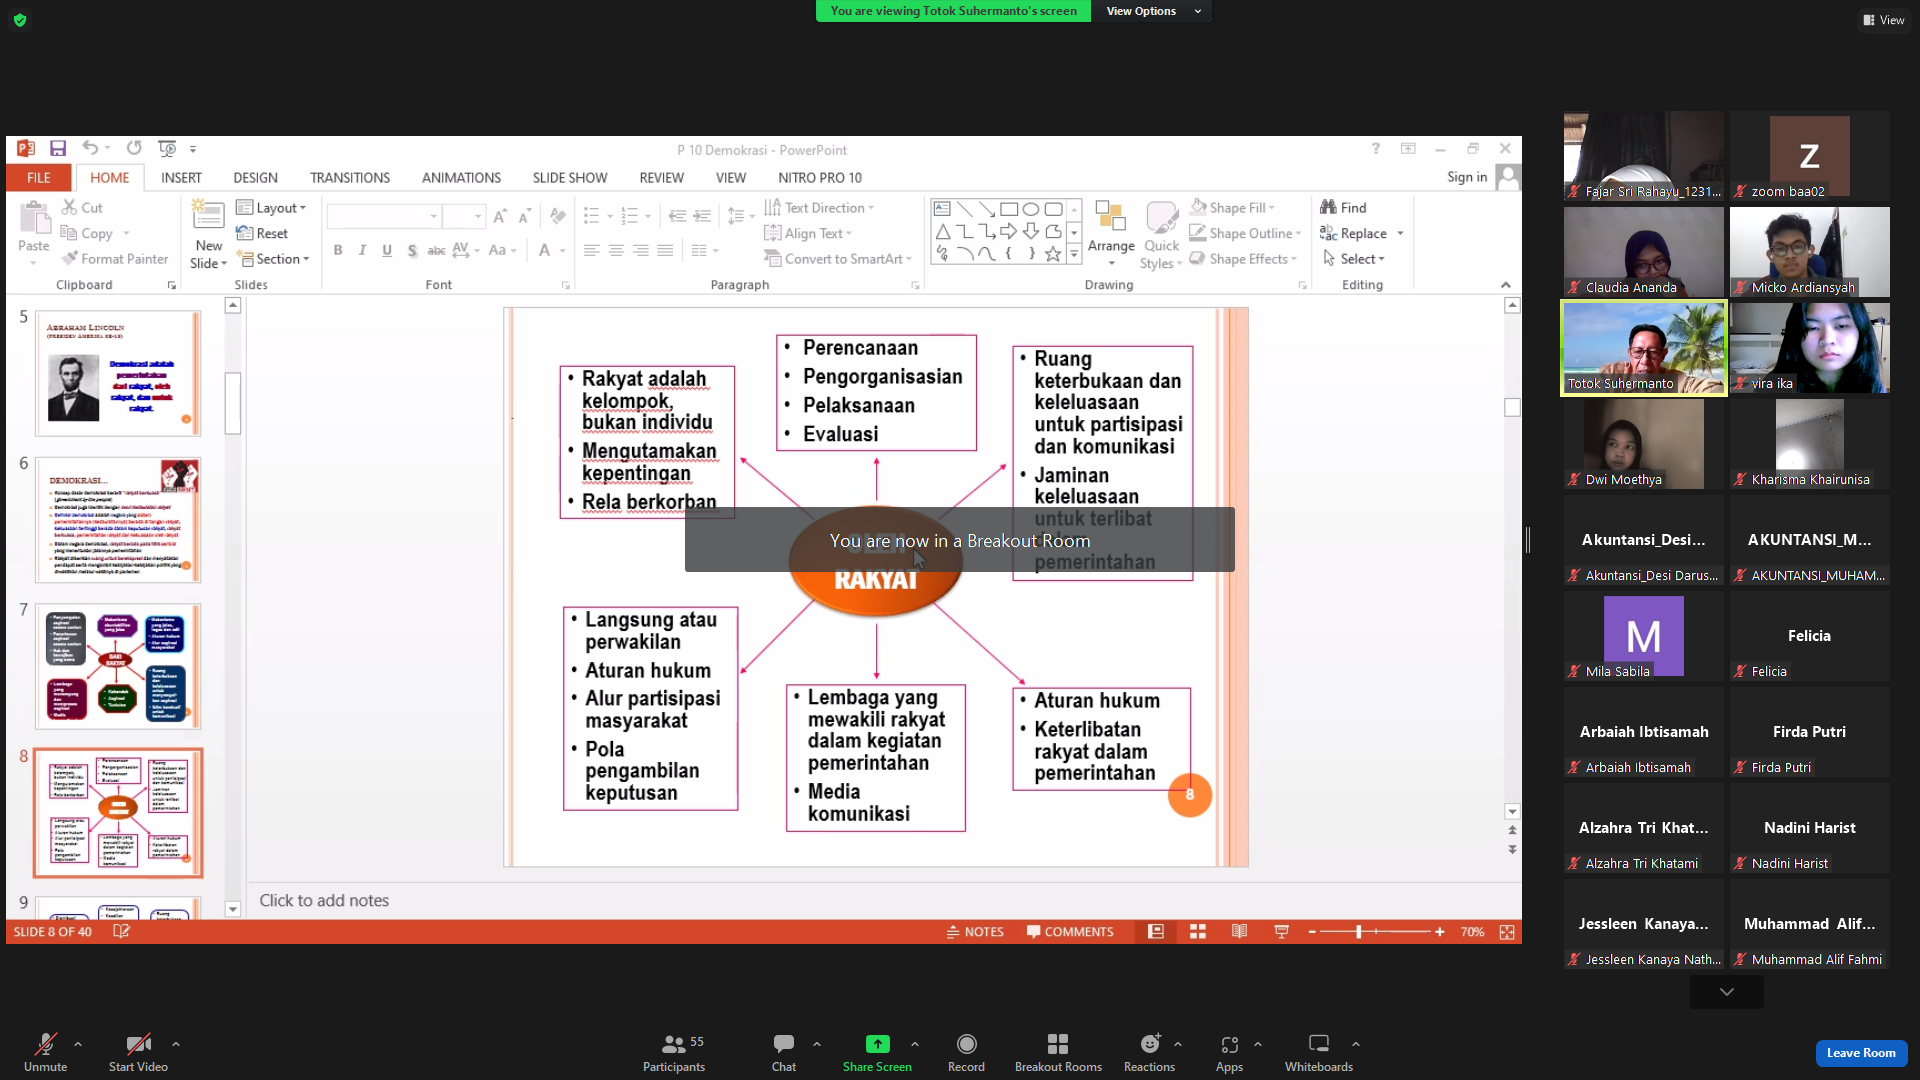Click the Cut scissors tool
This screenshot has width=1920, height=1080.
point(82,208)
